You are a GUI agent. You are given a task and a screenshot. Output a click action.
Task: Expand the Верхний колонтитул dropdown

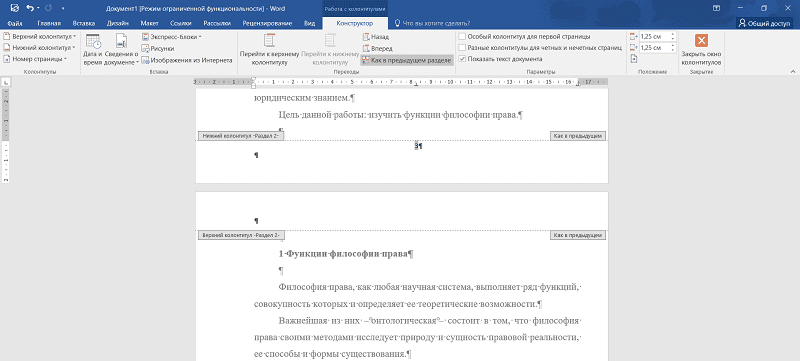pyautogui.click(x=39, y=37)
